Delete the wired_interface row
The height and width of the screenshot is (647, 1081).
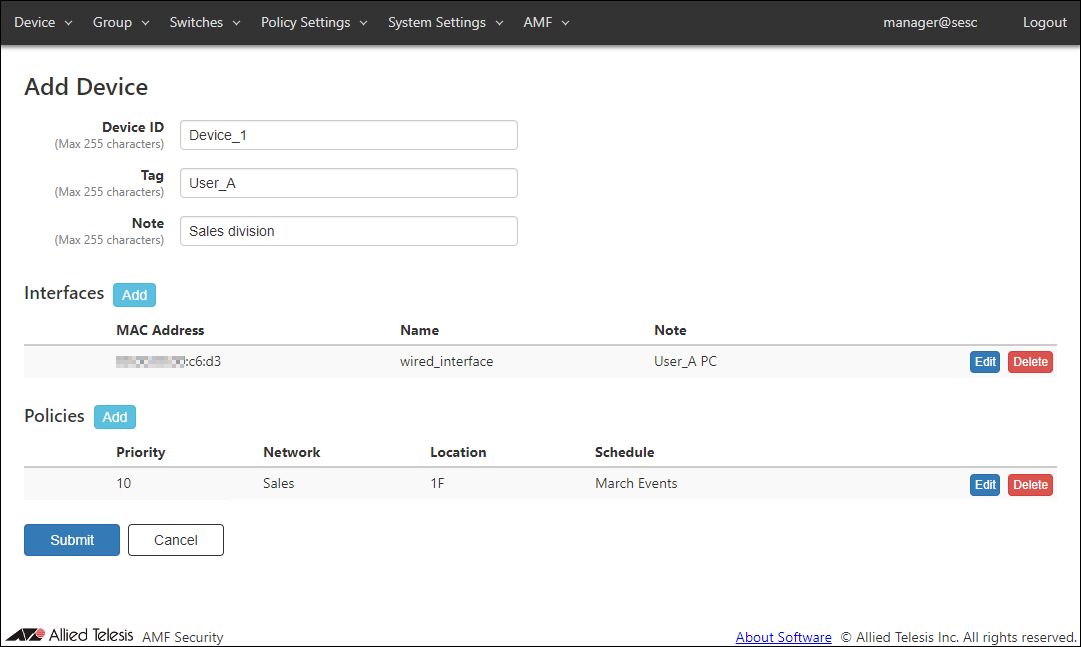pyautogui.click(x=1030, y=362)
